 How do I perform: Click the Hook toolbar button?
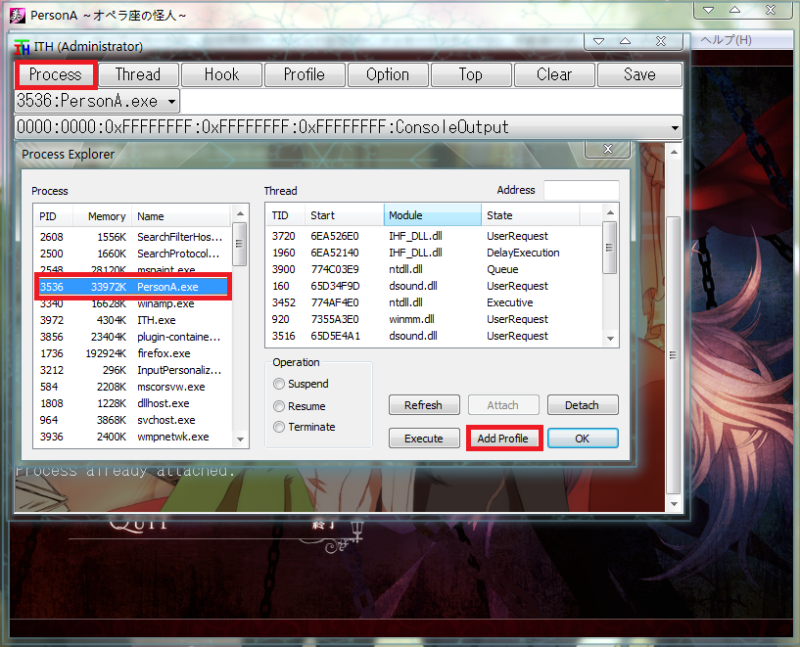point(221,75)
